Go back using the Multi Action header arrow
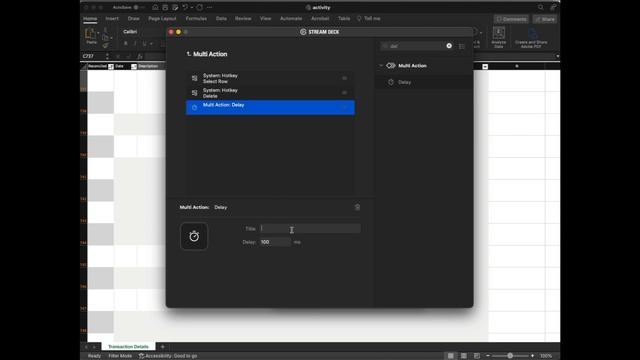Viewport: 640px width, 360px height. click(x=189, y=54)
